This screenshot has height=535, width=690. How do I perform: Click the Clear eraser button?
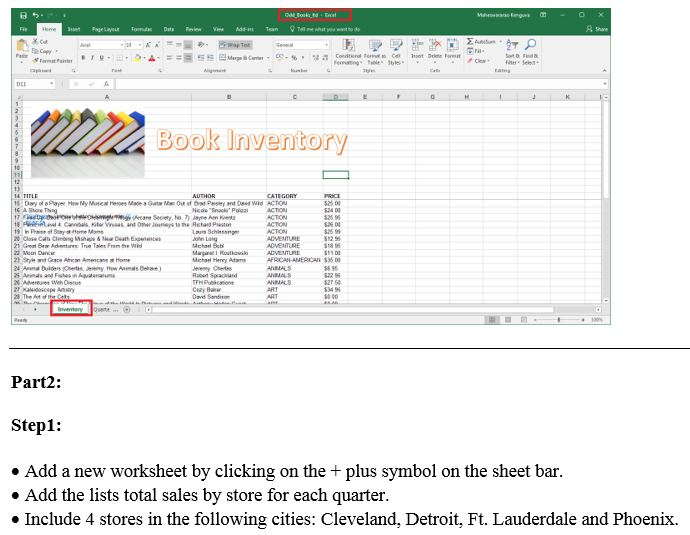point(477,61)
